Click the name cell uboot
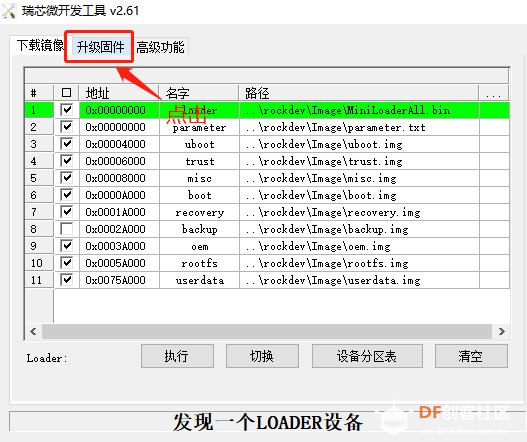 (200, 144)
